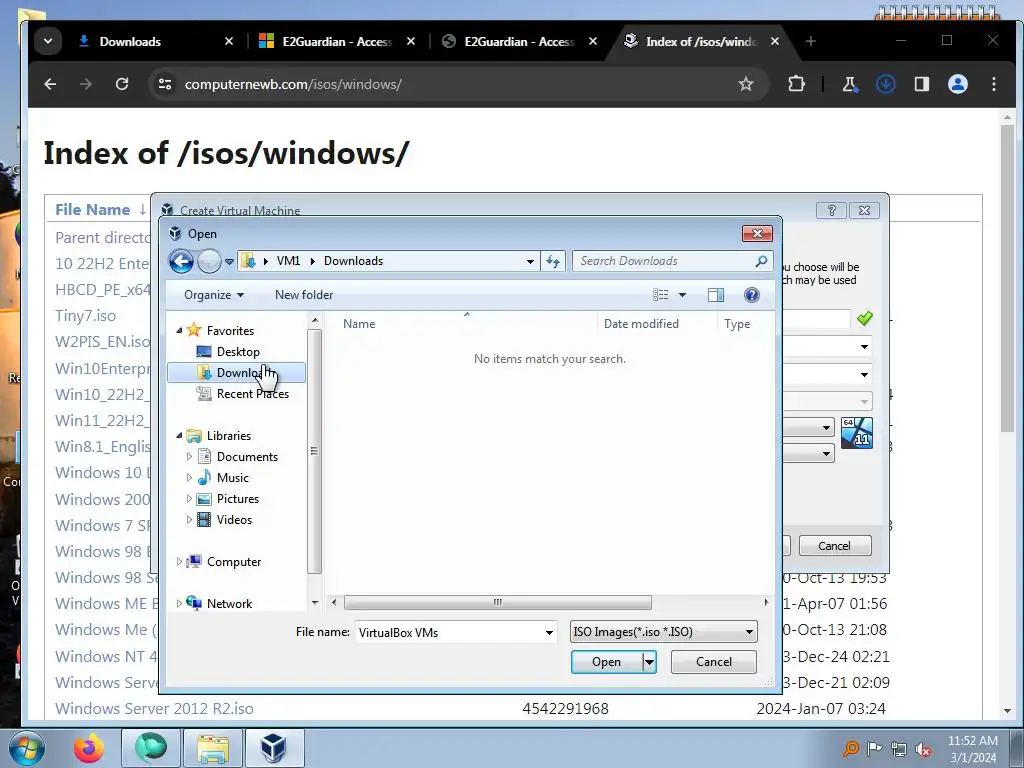
Task: Click the search magnifier icon
Action: (x=761, y=261)
